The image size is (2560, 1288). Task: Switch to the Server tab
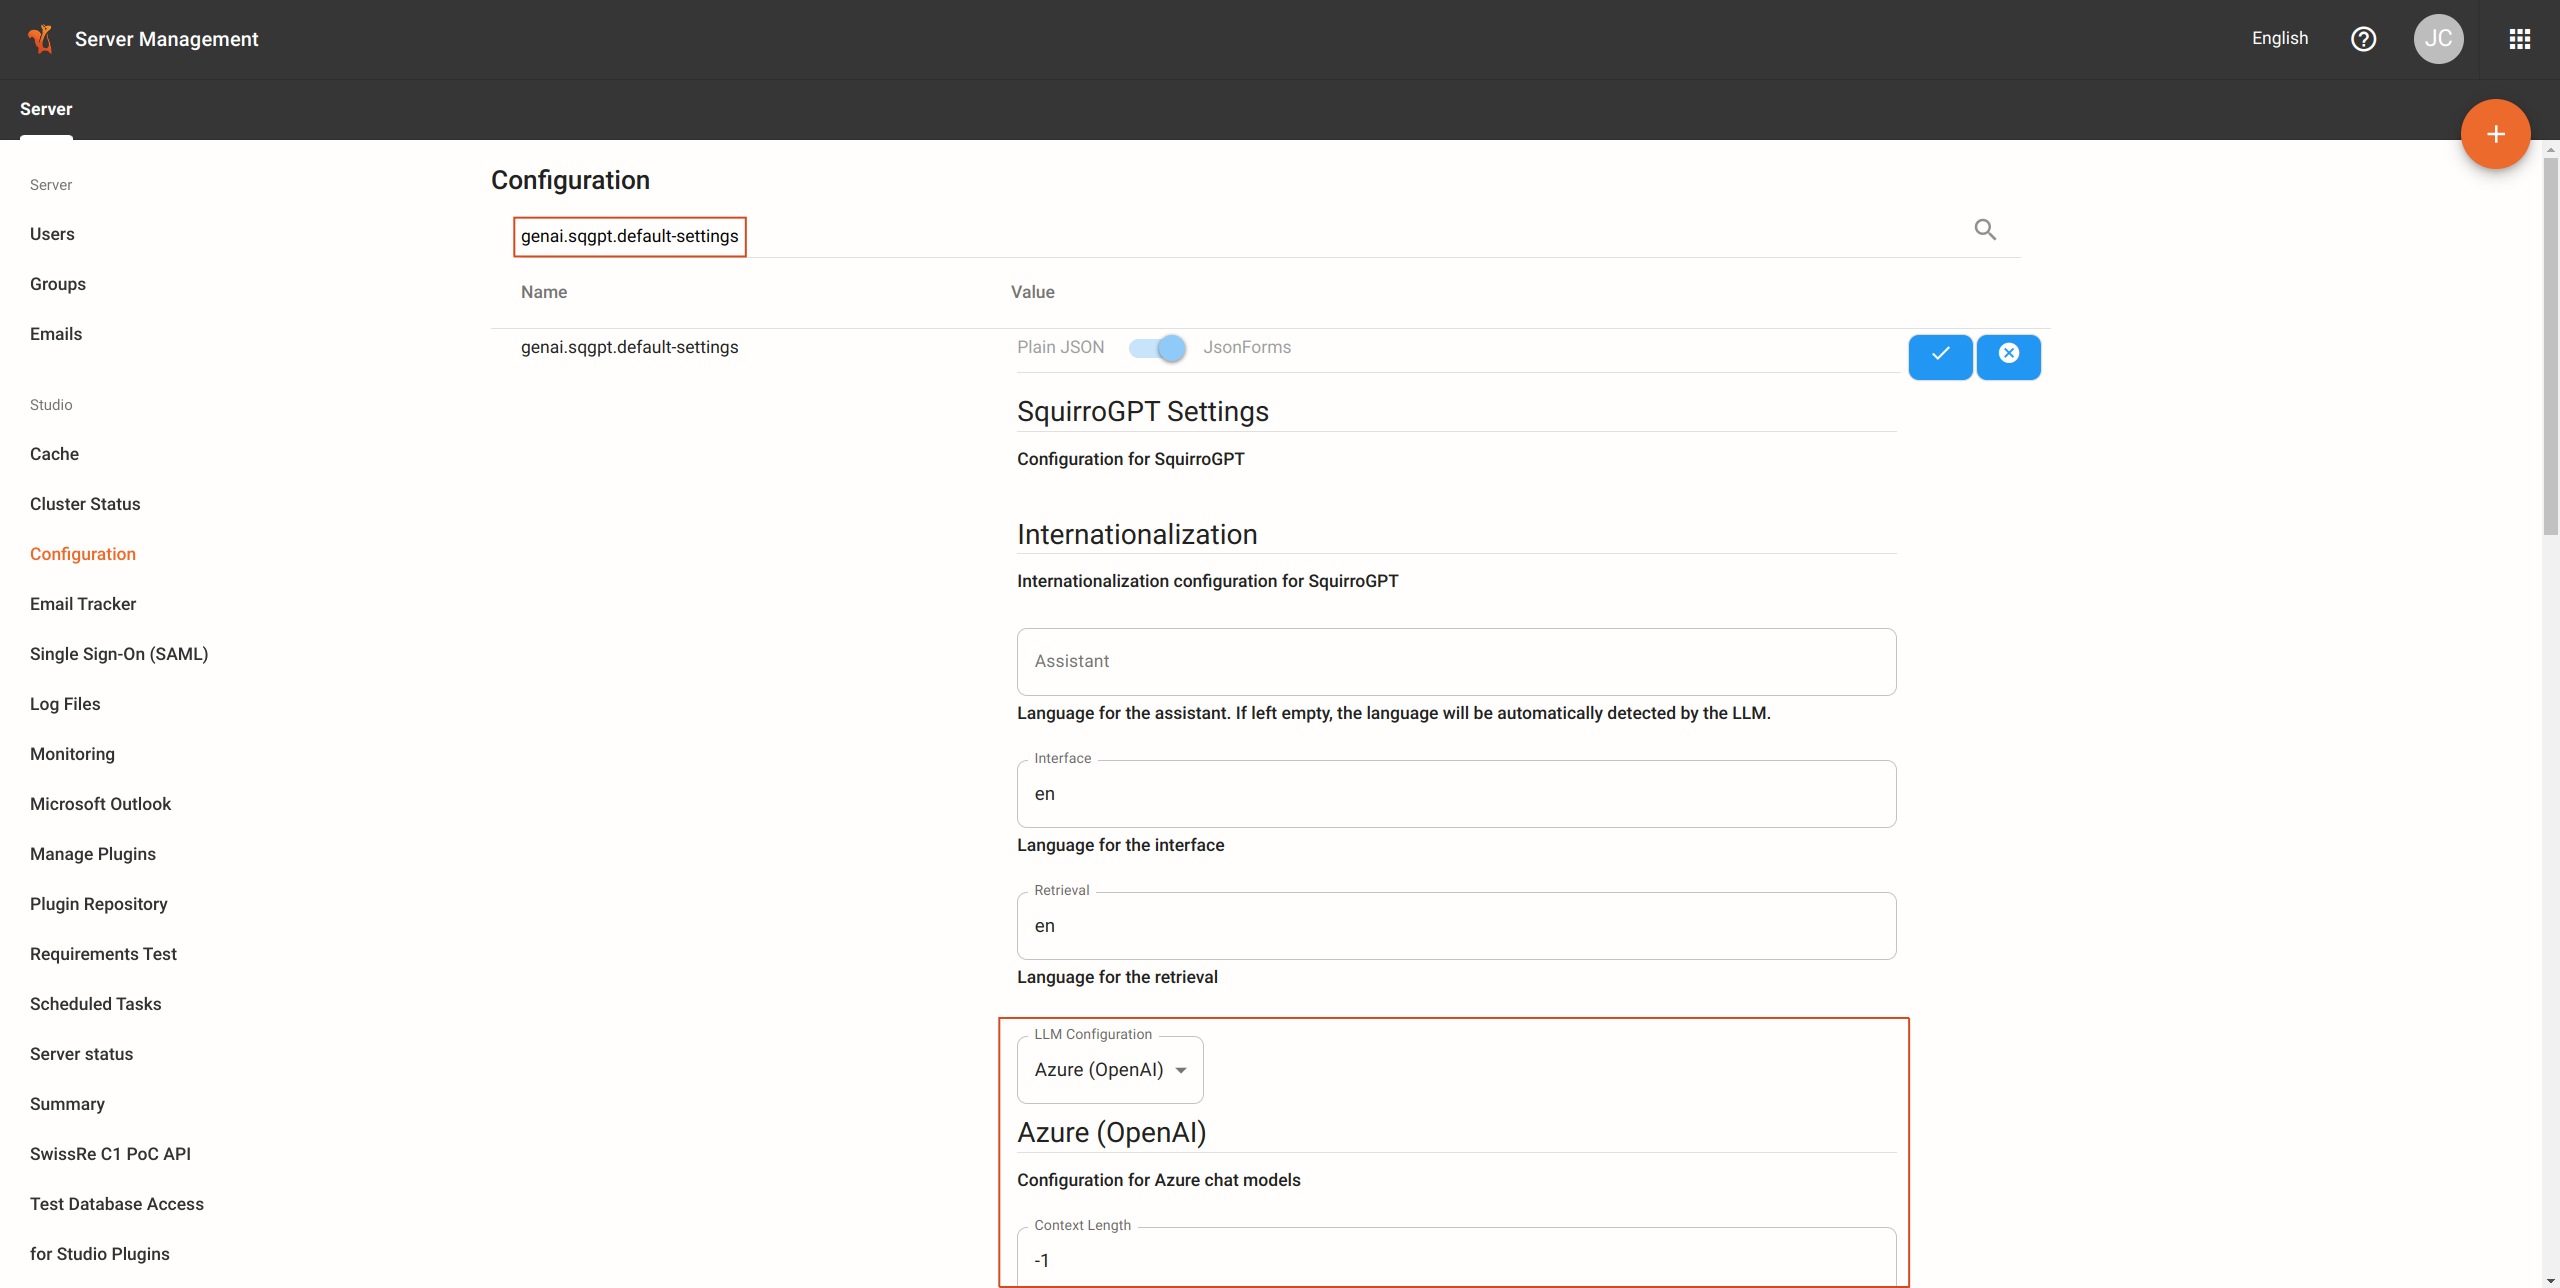[46, 109]
